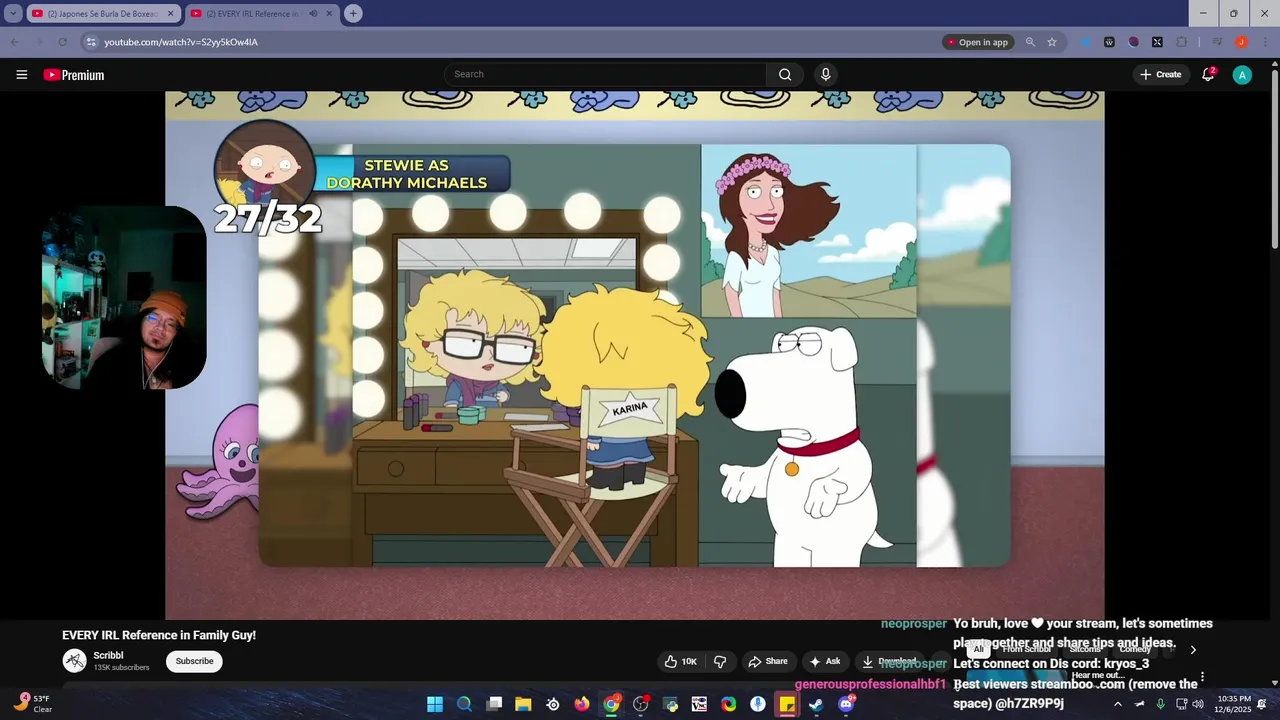
Task: Open Chrome three-dot menu
Action: click(x=1264, y=42)
